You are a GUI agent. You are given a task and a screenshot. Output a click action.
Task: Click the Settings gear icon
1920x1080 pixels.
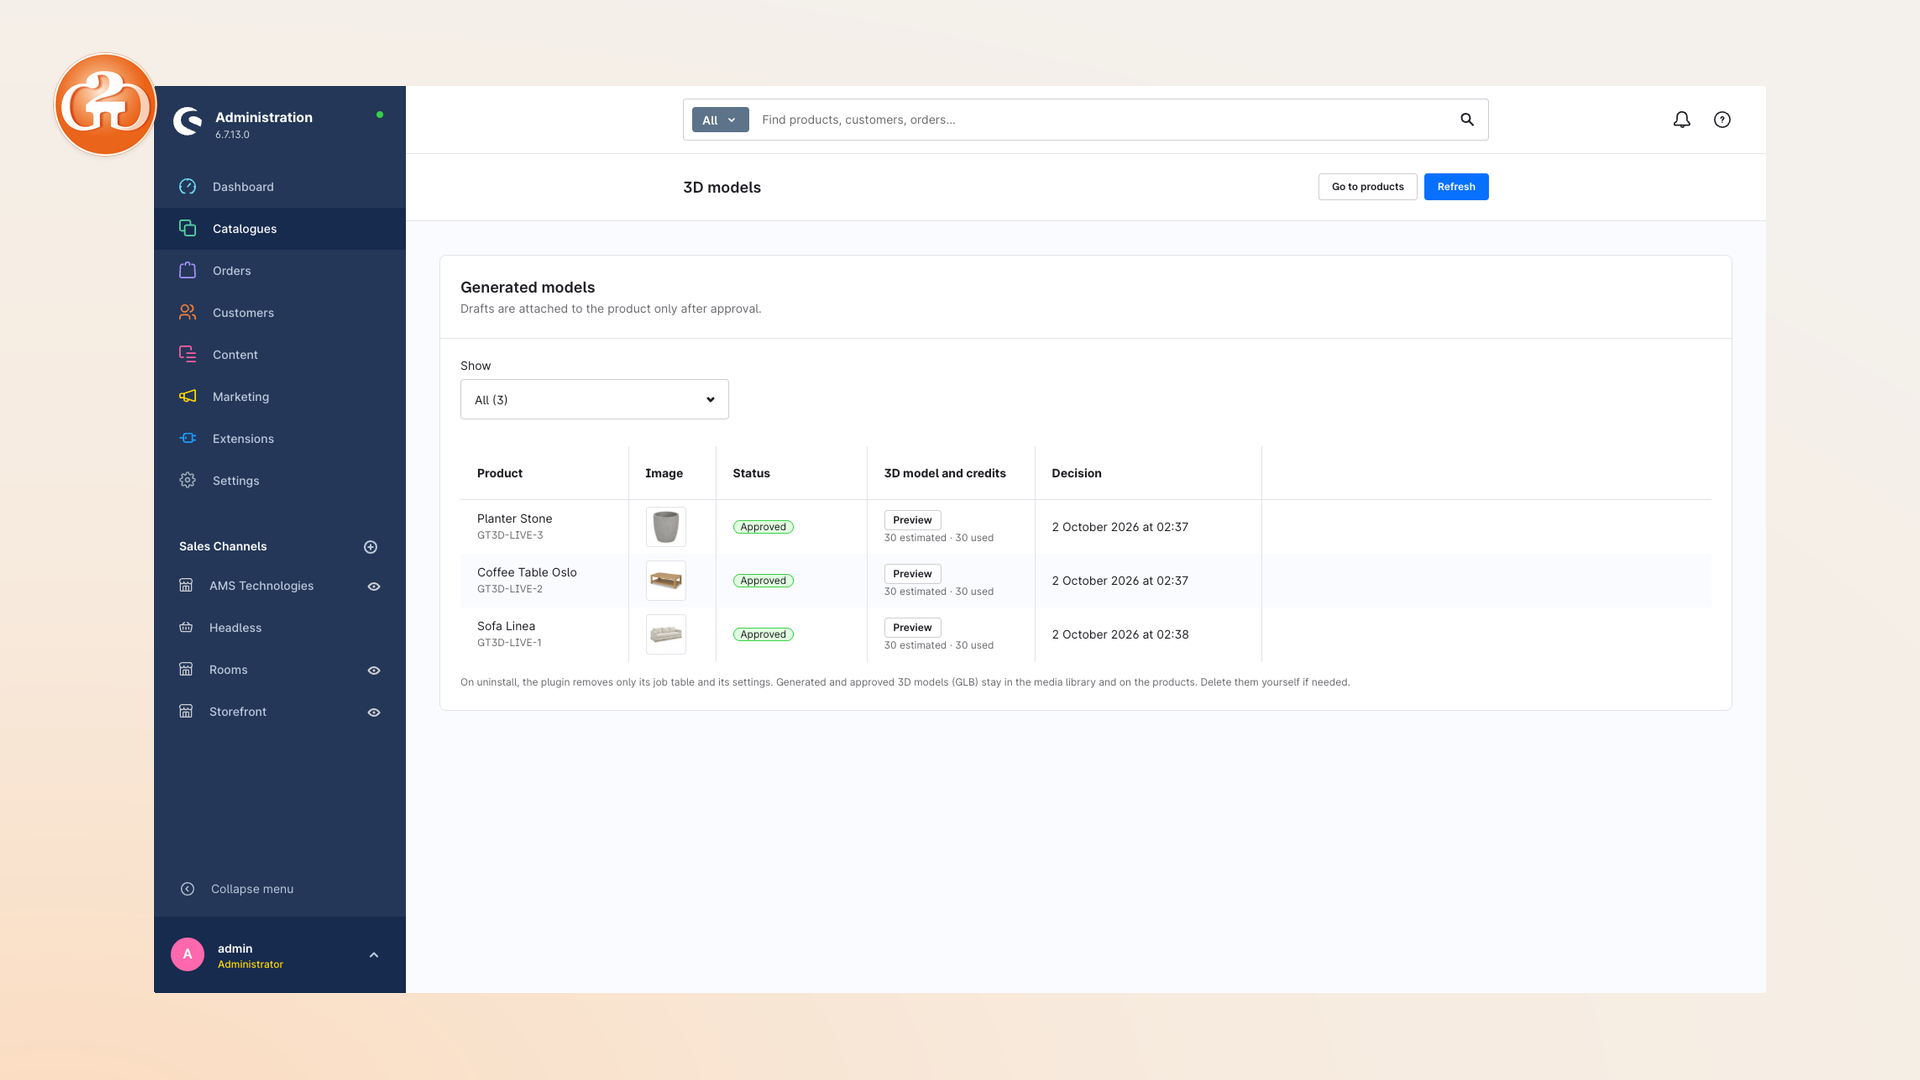[187, 480]
